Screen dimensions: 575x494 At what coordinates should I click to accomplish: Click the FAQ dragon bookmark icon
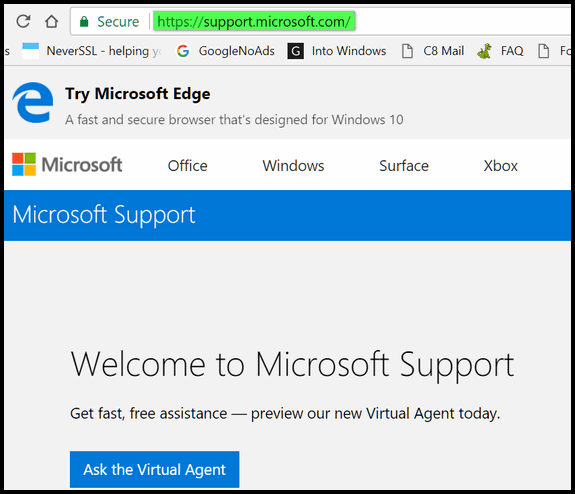[484, 51]
